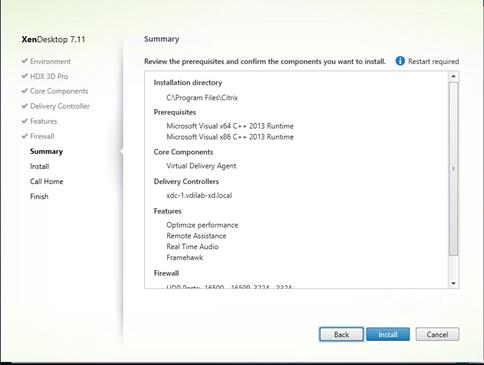Click the Installation directory heading
The width and height of the screenshot is (484, 365).
(188, 83)
